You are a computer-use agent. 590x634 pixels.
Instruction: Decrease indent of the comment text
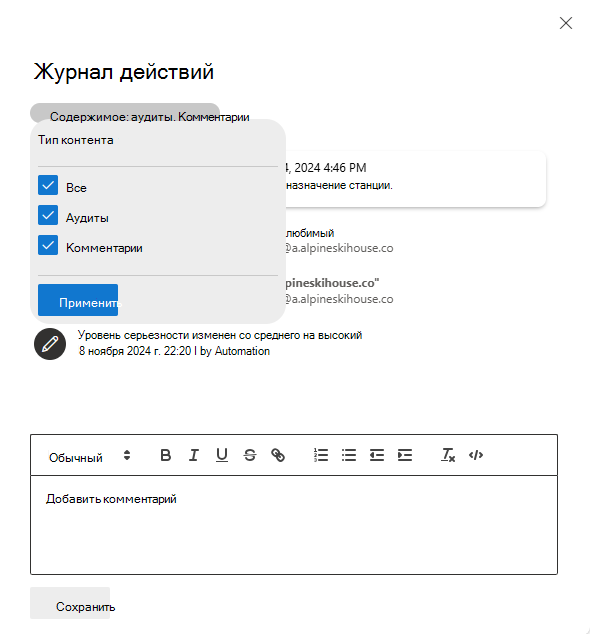point(377,455)
